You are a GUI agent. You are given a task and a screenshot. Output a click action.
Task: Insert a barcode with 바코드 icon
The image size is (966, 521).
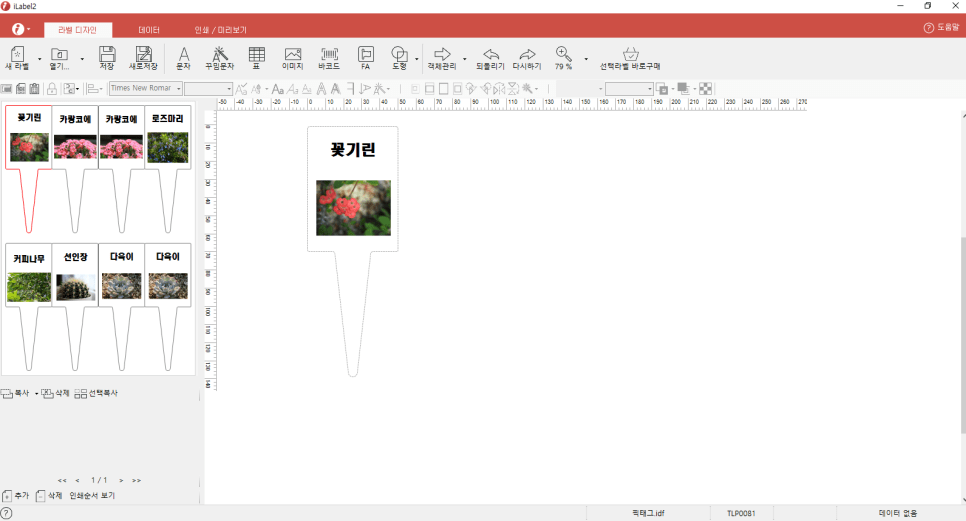pos(330,54)
